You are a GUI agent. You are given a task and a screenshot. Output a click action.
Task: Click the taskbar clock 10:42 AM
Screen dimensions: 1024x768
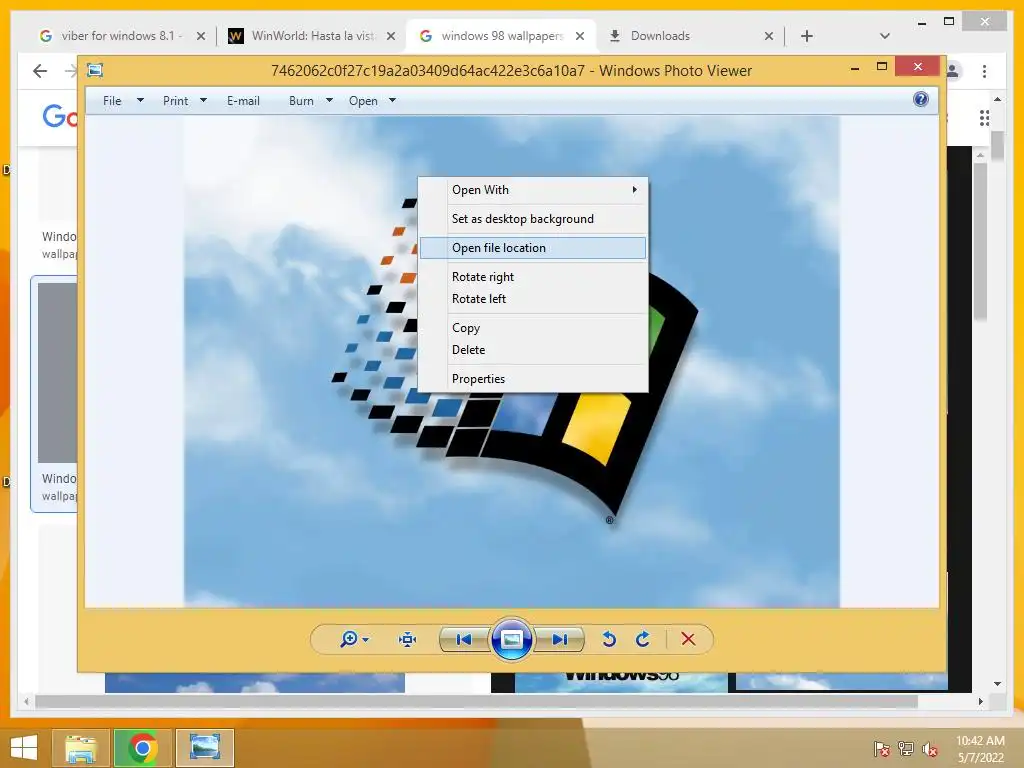[980, 741]
